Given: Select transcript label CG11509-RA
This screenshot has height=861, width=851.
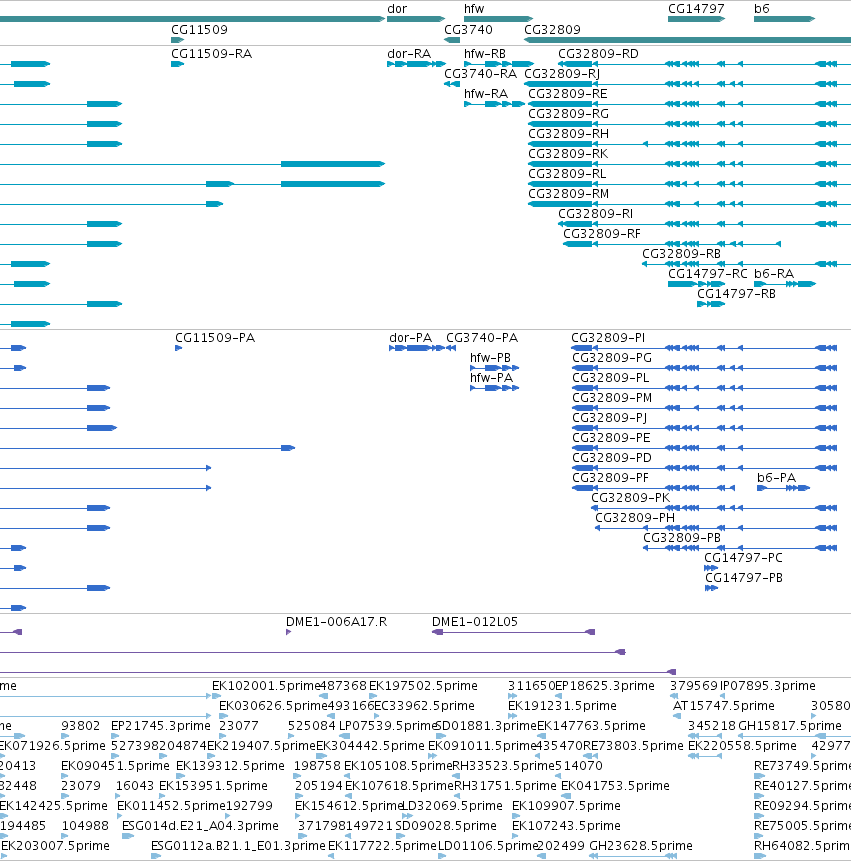Looking at the screenshot, I should [x=211, y=54].
